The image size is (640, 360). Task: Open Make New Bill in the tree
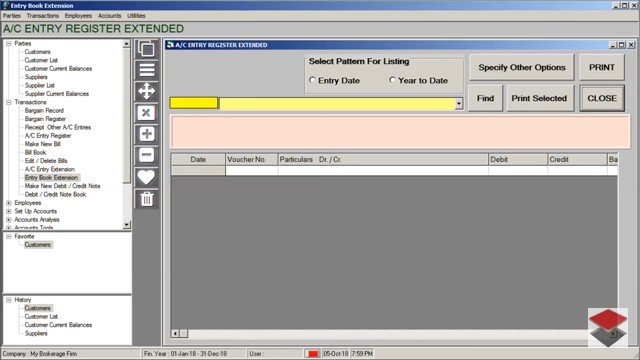coord(42,144)
